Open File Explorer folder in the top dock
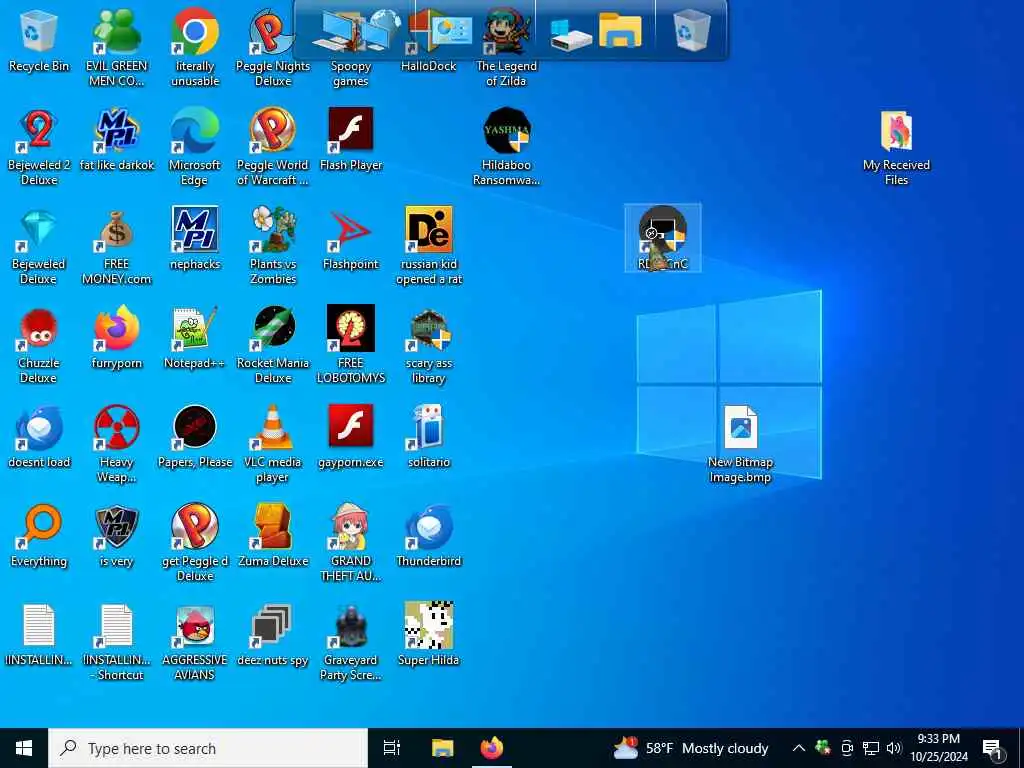 tap(620, 30)
